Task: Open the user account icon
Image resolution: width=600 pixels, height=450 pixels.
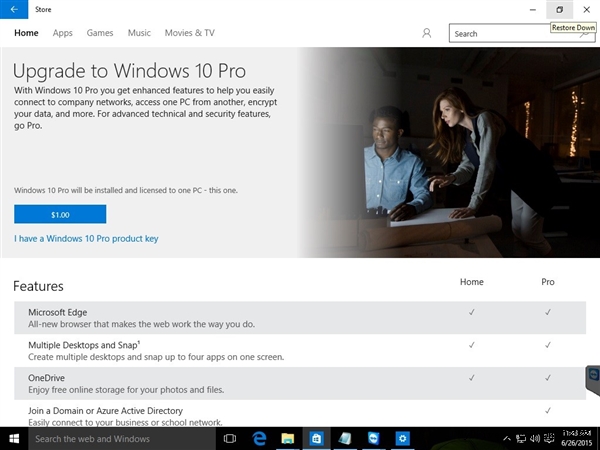Action: coord(427,33)
